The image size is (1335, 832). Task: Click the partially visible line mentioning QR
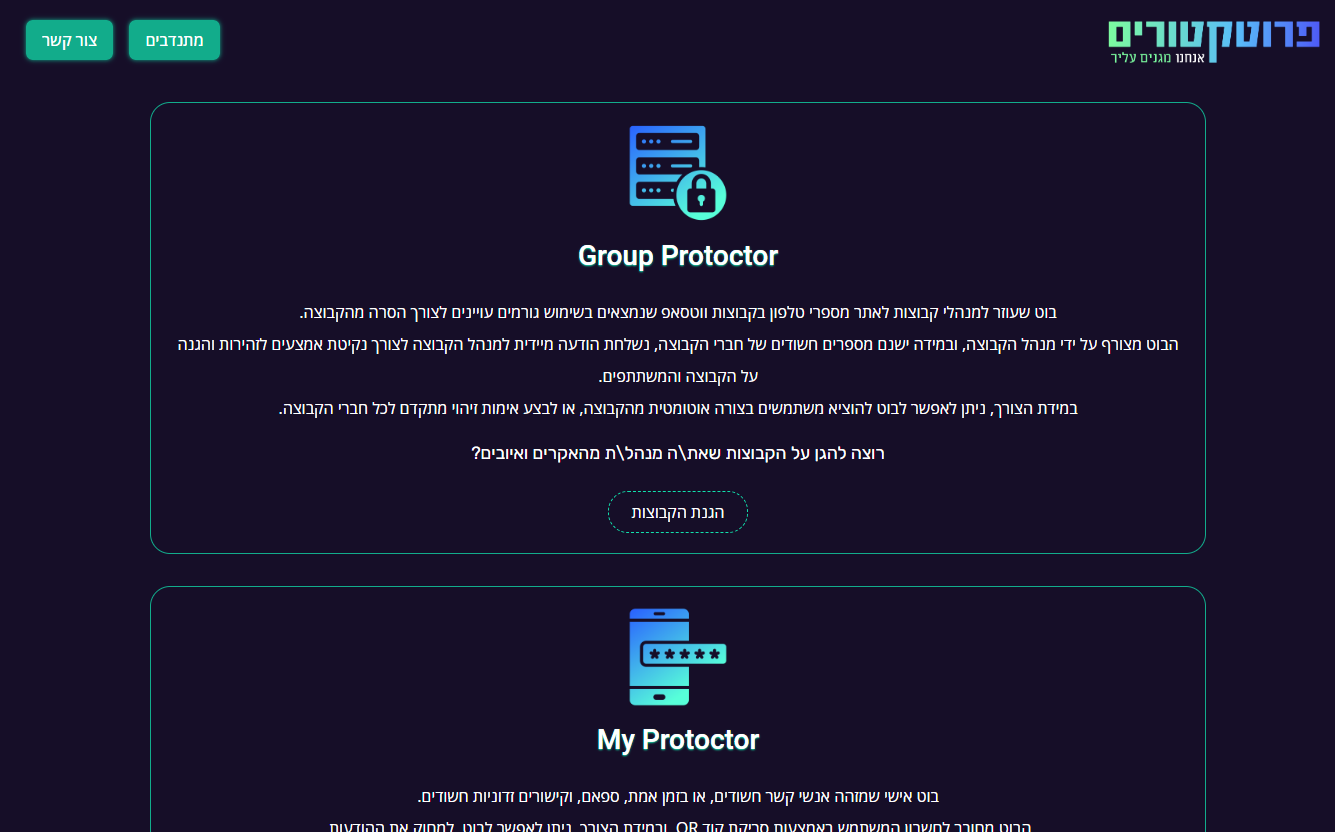678,826
